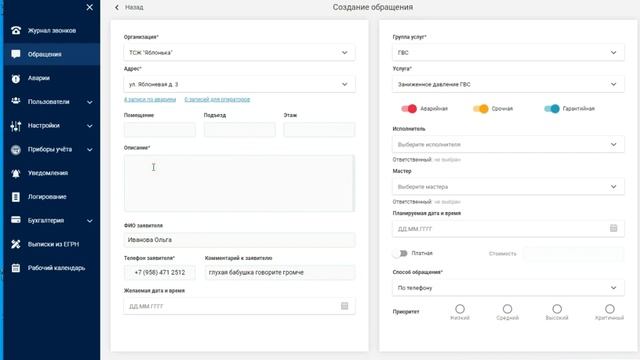Screen dimensions: 640x360
Task: Click the phone icon for Журнал звонков
Action: 16,31
